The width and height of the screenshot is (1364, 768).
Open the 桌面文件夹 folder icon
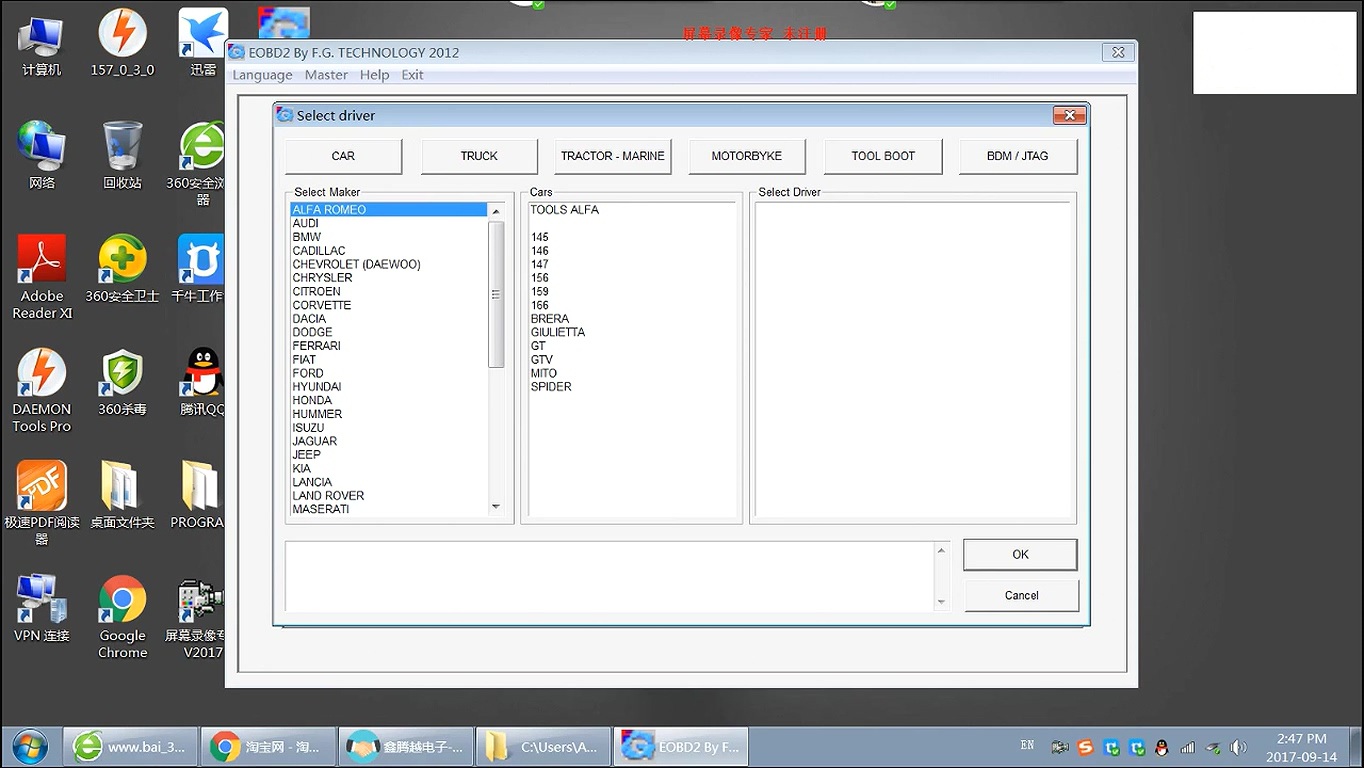click(x=122, y=494)
